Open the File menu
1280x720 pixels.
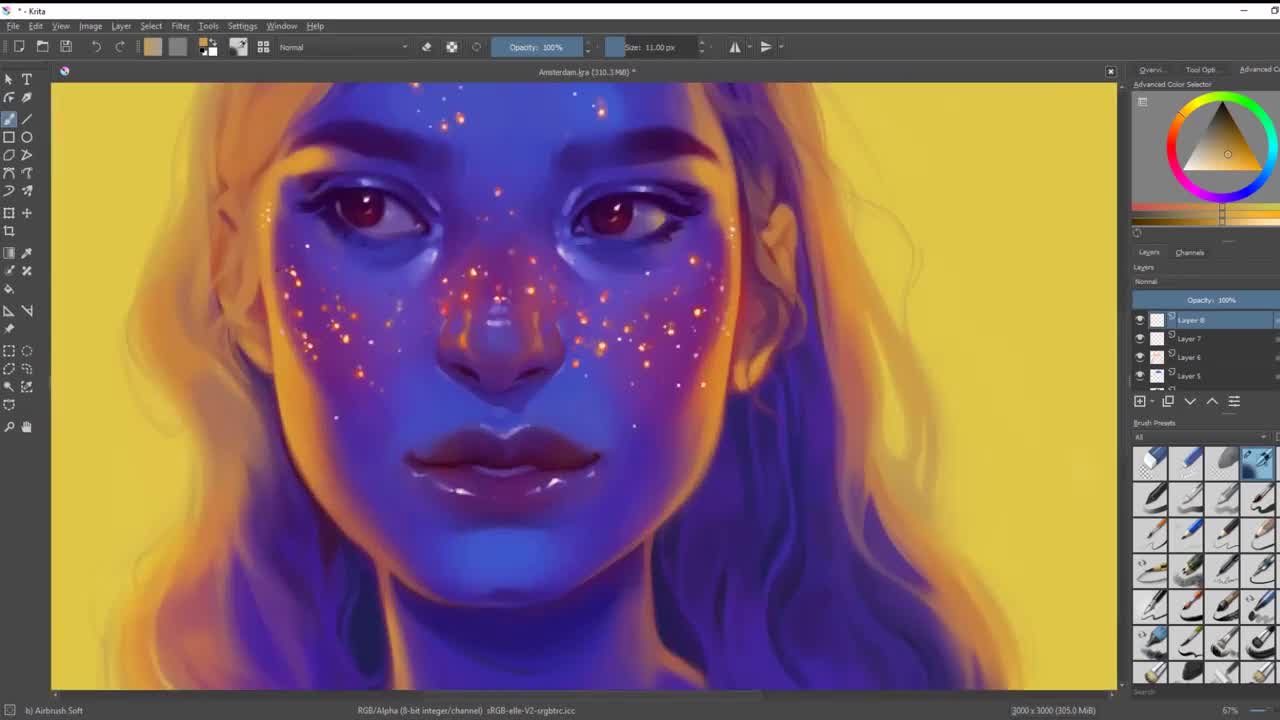[13, 26]
